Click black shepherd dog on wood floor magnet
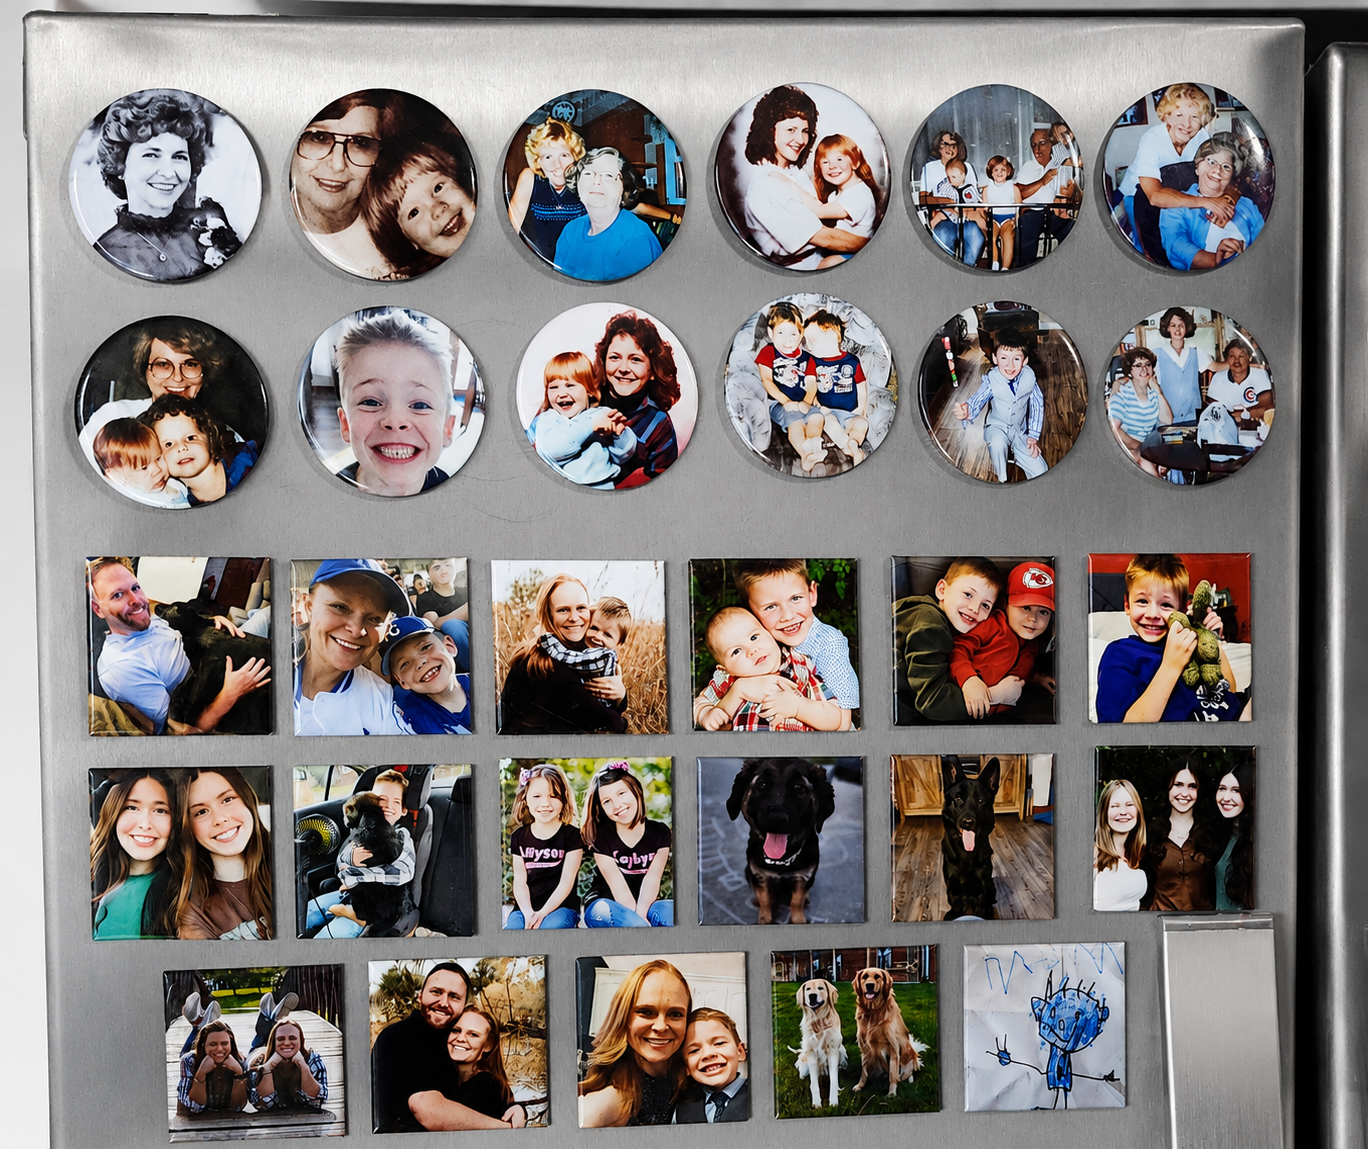The width and height of the screenshot is (1368, 1149). pos(973,837)
